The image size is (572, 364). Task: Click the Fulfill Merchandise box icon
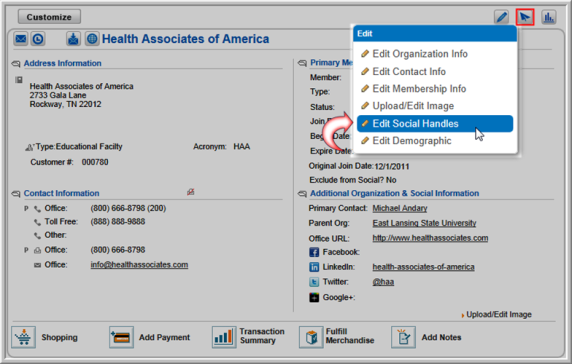coord(311,337)
